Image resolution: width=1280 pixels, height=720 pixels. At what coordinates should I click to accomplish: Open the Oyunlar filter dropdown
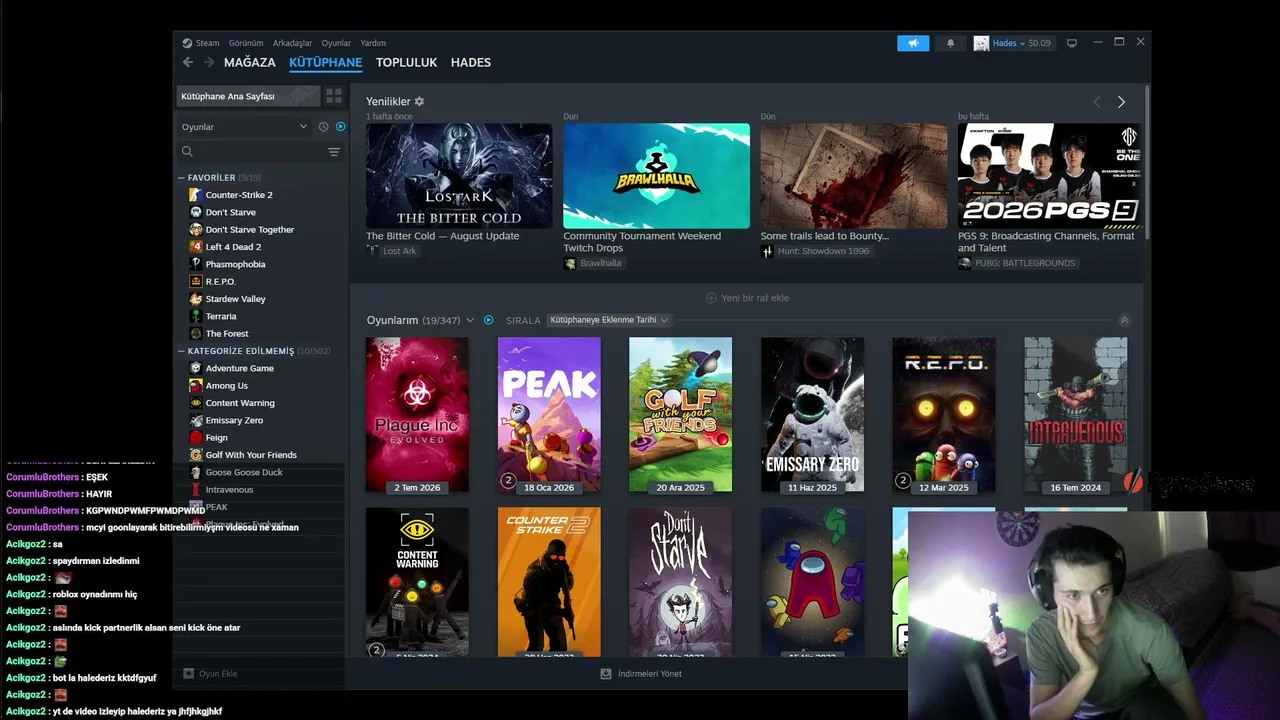[x=244, y=127]
